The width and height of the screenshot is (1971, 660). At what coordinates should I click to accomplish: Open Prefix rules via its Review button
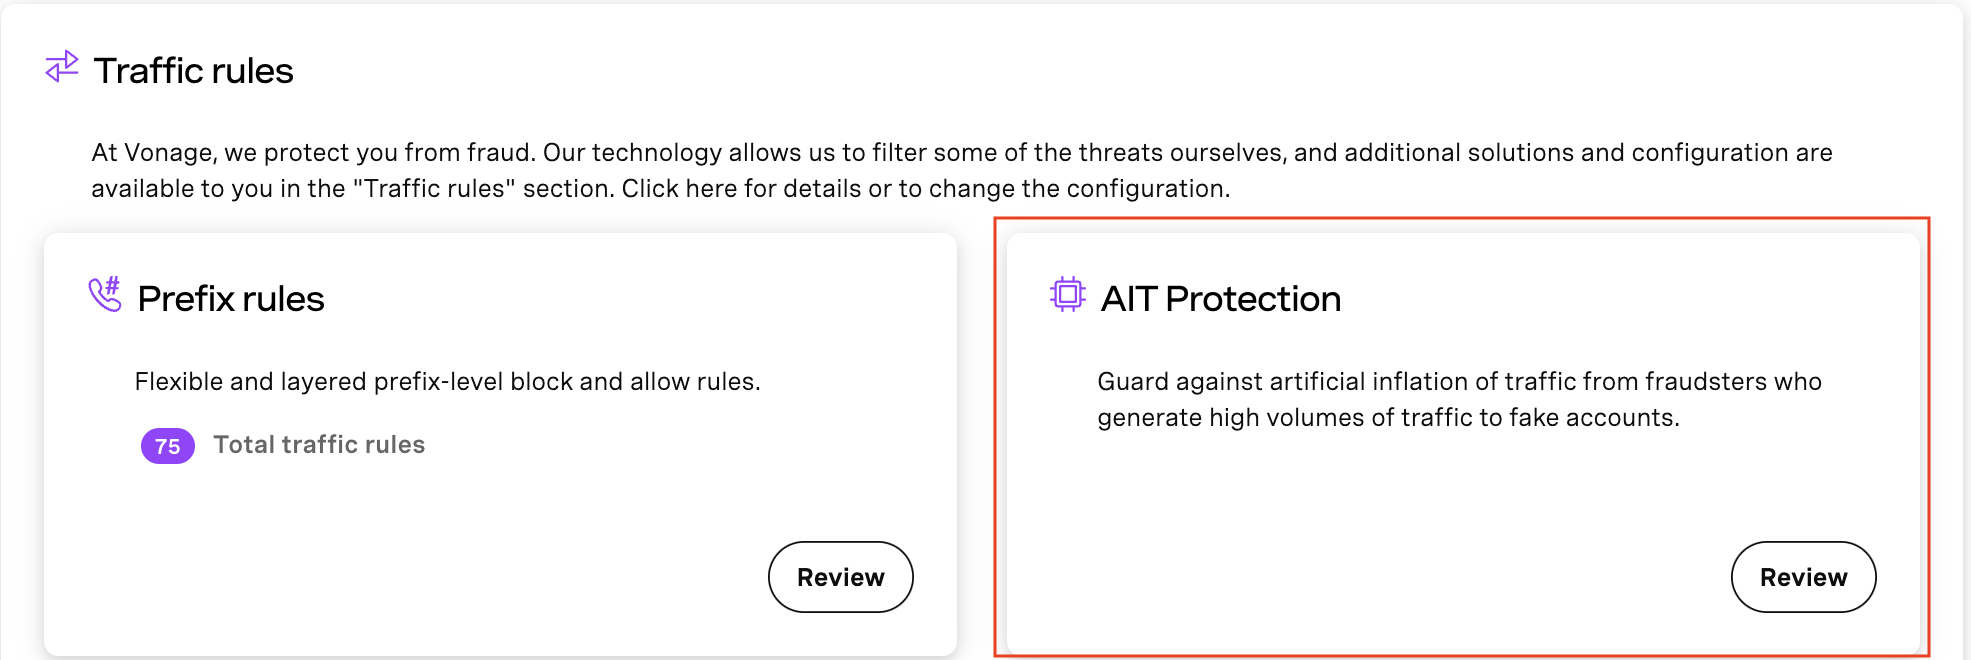coord(840,577)
